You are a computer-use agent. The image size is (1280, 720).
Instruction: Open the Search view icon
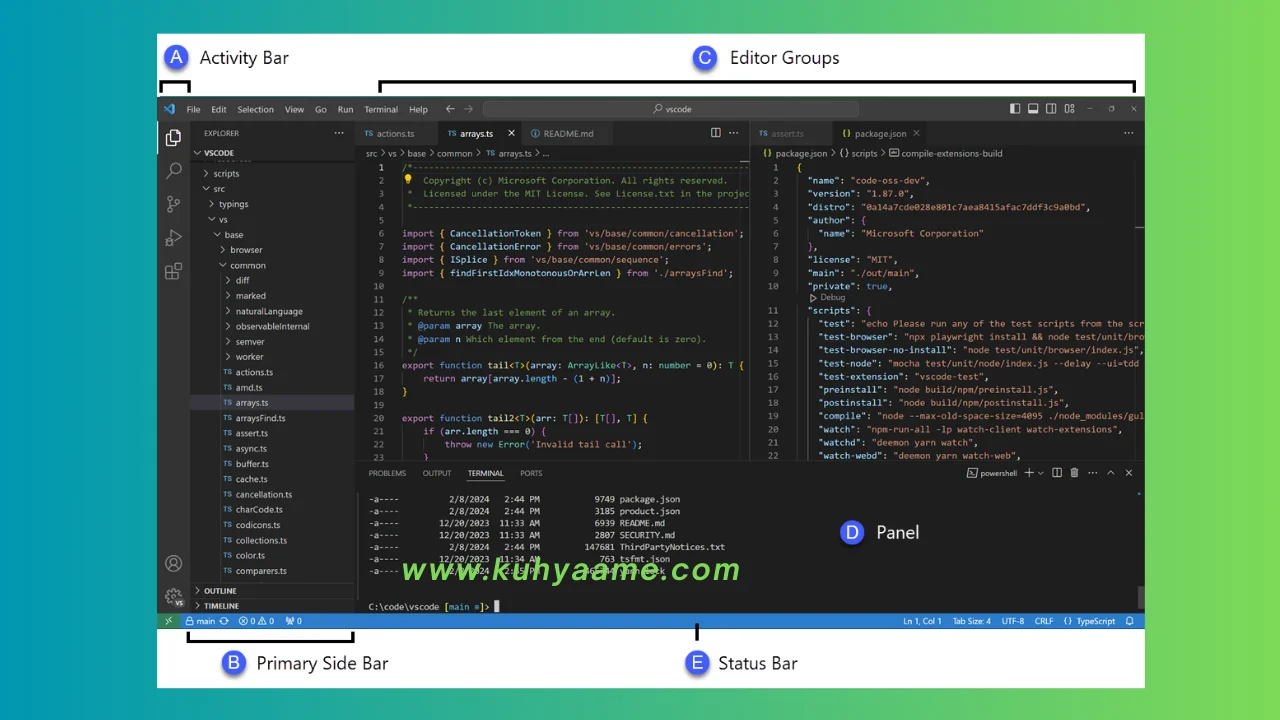173,171
